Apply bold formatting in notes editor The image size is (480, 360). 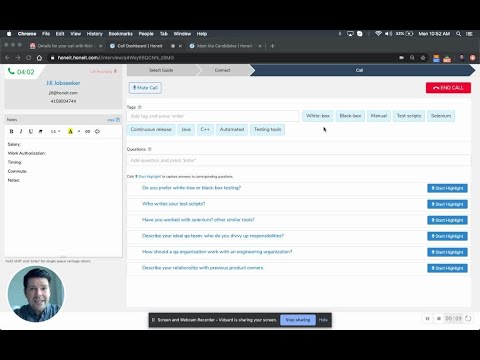(11, 131)
